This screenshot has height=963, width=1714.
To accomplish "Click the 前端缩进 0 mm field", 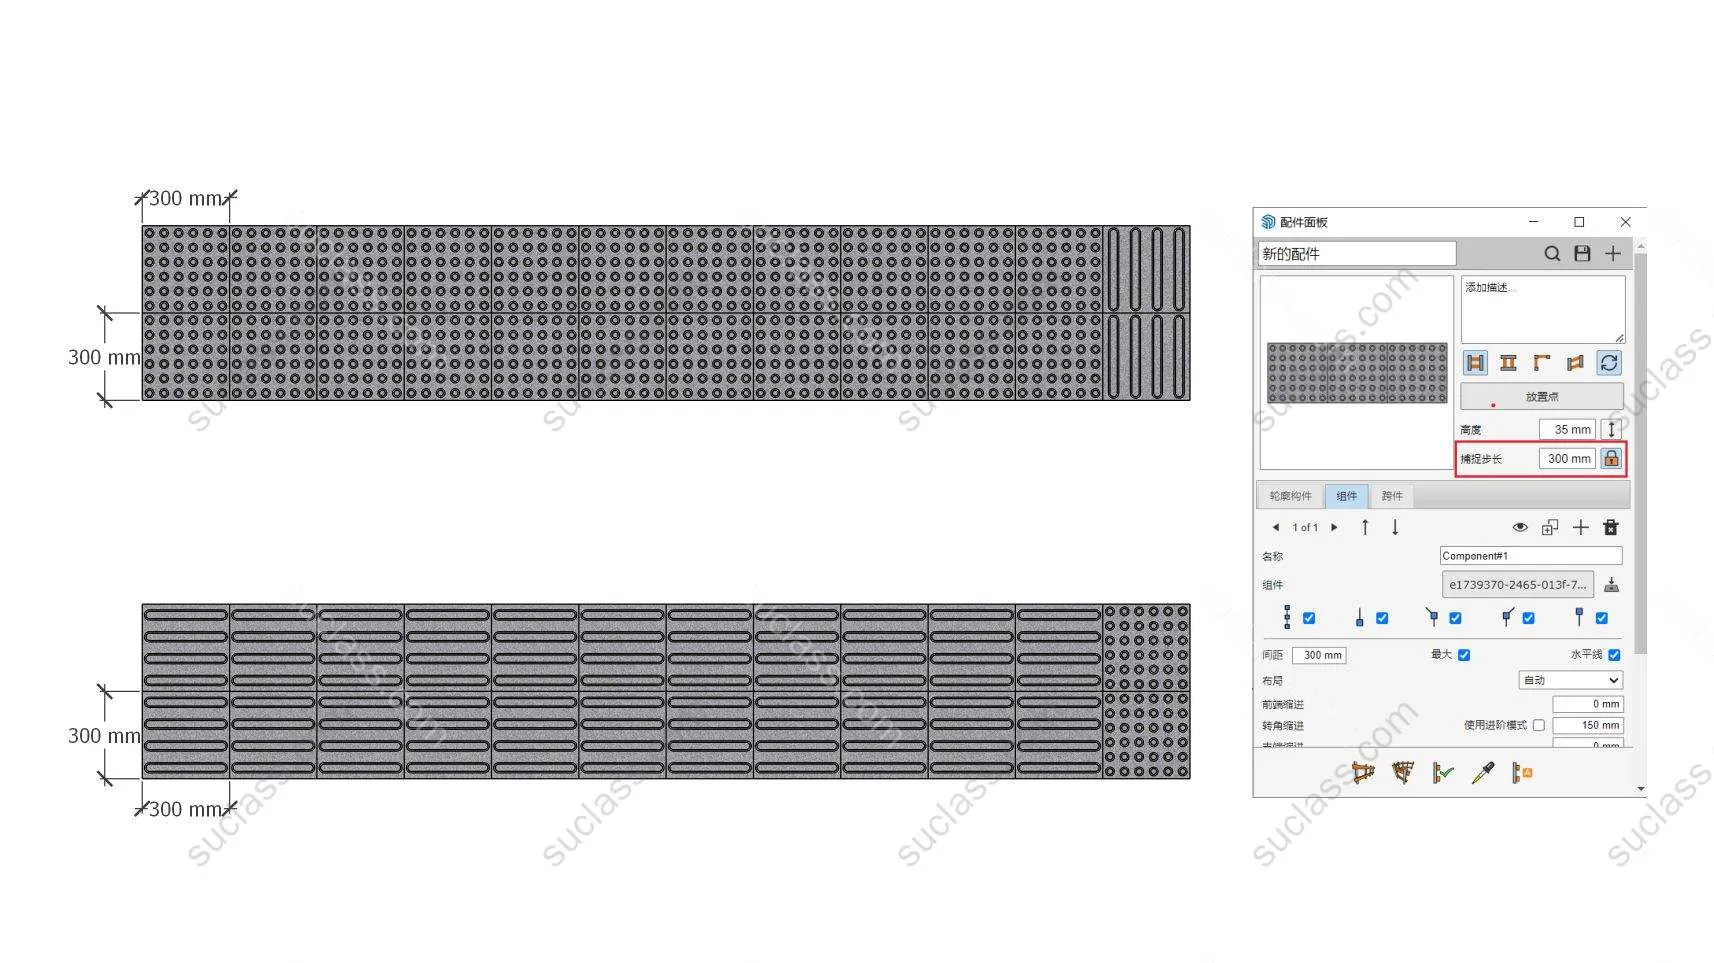I will click(x=1587, y=704).
